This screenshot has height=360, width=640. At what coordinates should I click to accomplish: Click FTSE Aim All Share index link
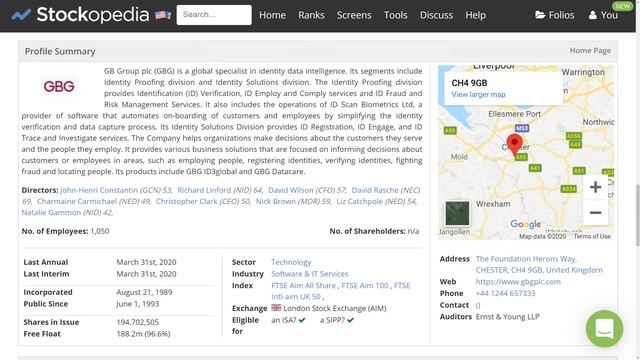[303, 285]
